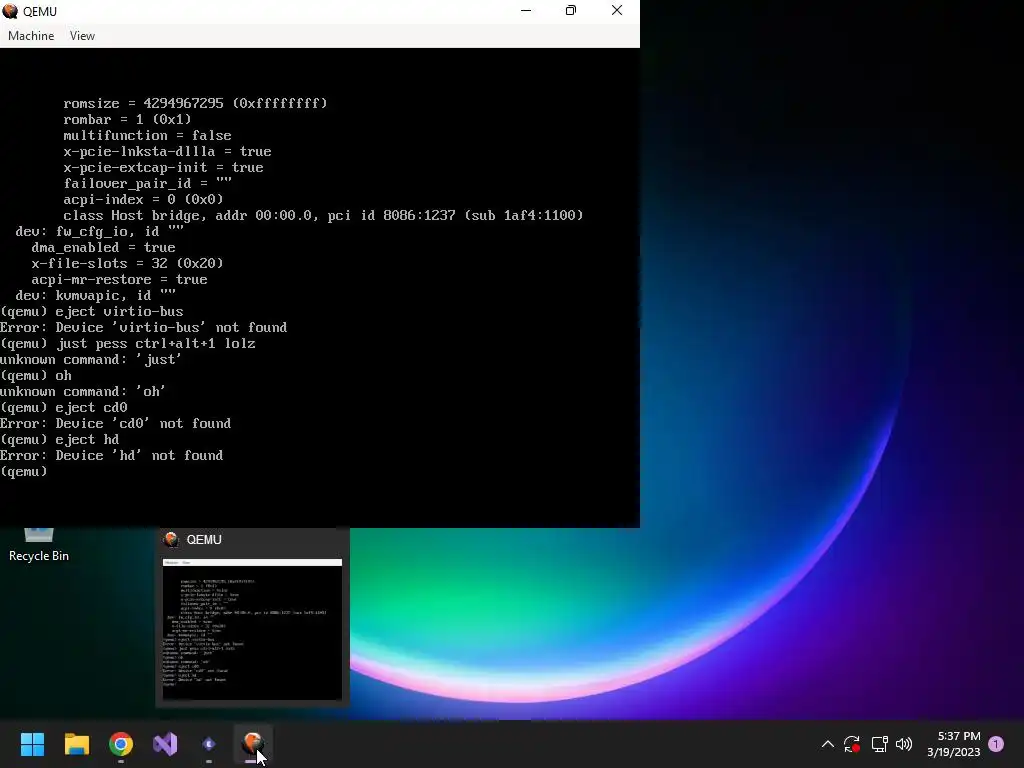Open the sync status tray icon
This screenshot has width=1024, height=768.
click(x=852, y=744)
